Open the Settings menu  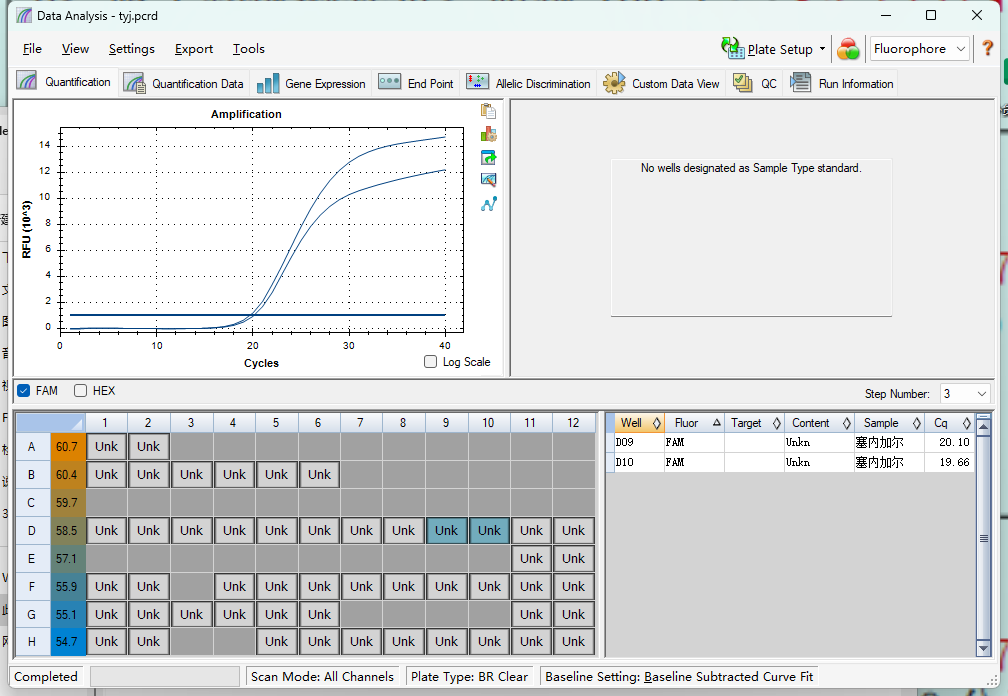point(132,49)
